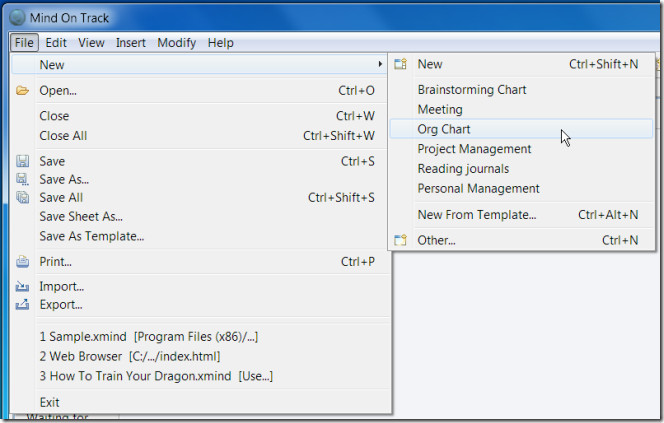Choose Save from File menu
This screenshot has width=664, height=423.
click(199, 161)
